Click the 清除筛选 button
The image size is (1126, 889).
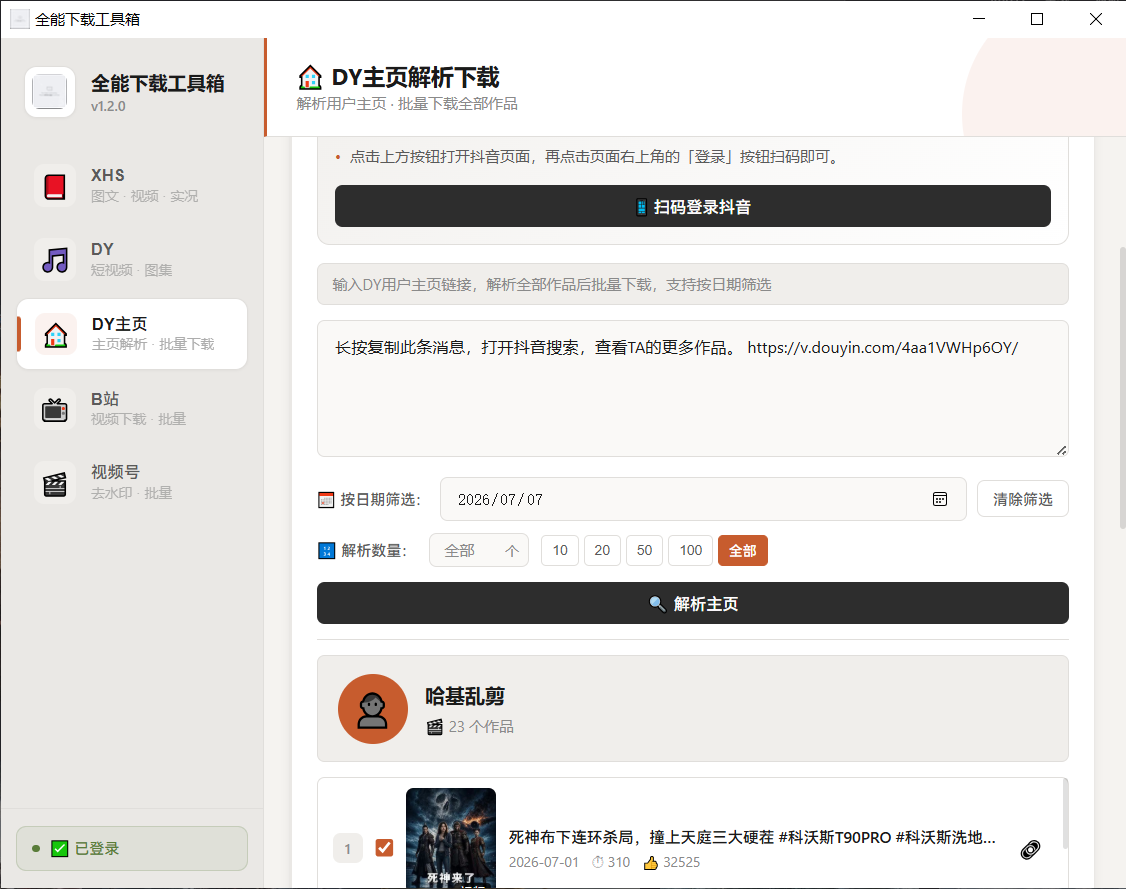(x=1023, y=499)
